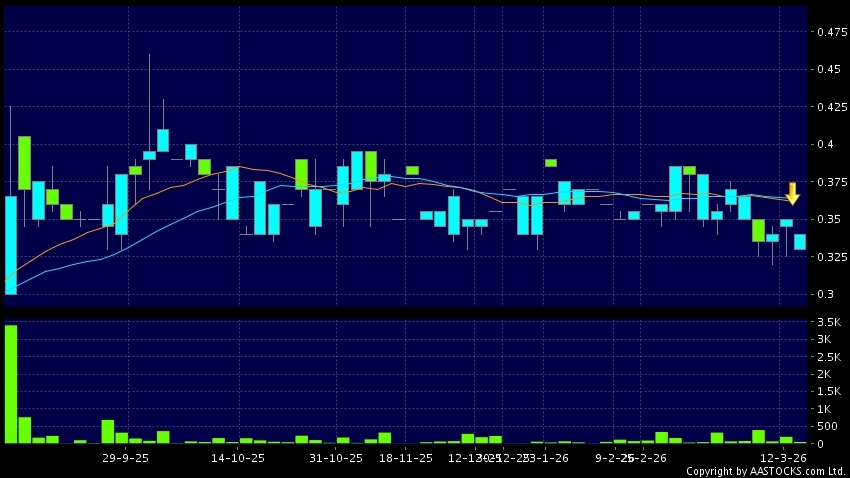Click the tallest green volume bar

(x=11, y=384)
